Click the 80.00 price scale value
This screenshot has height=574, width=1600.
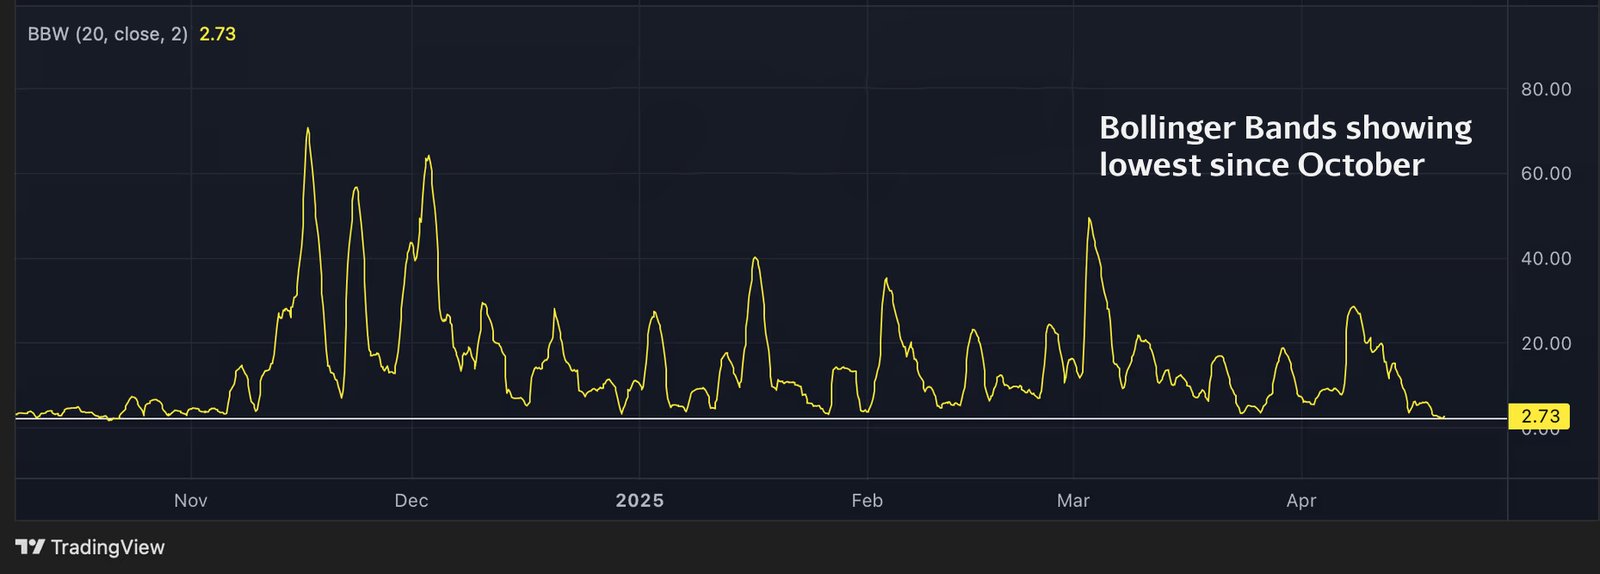click(1546, 89)
